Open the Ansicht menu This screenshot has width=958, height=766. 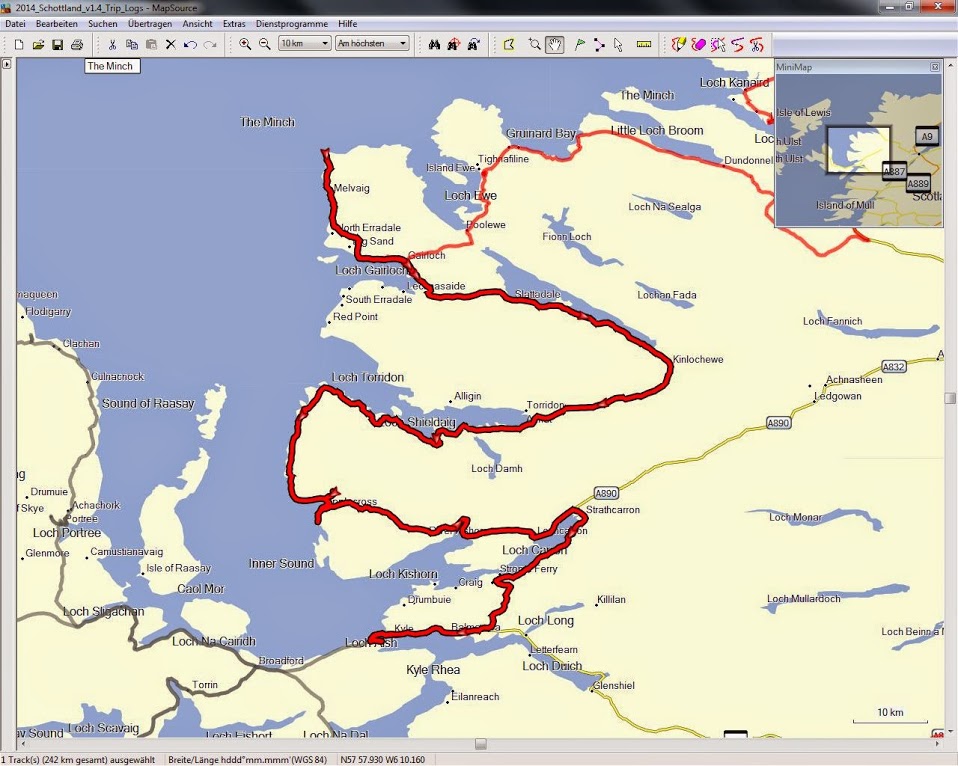pos(197,23)
